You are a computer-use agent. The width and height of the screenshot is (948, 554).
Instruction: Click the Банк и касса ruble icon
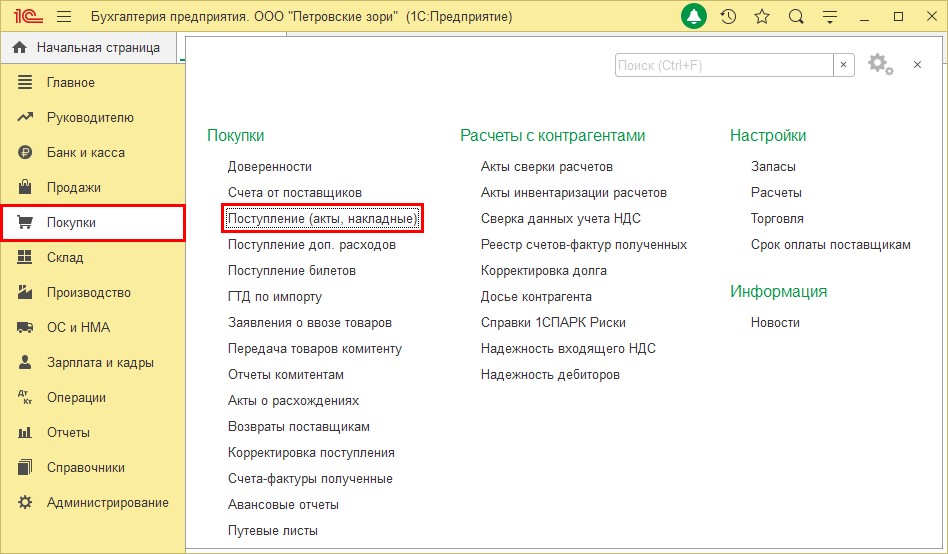point(25,152)
